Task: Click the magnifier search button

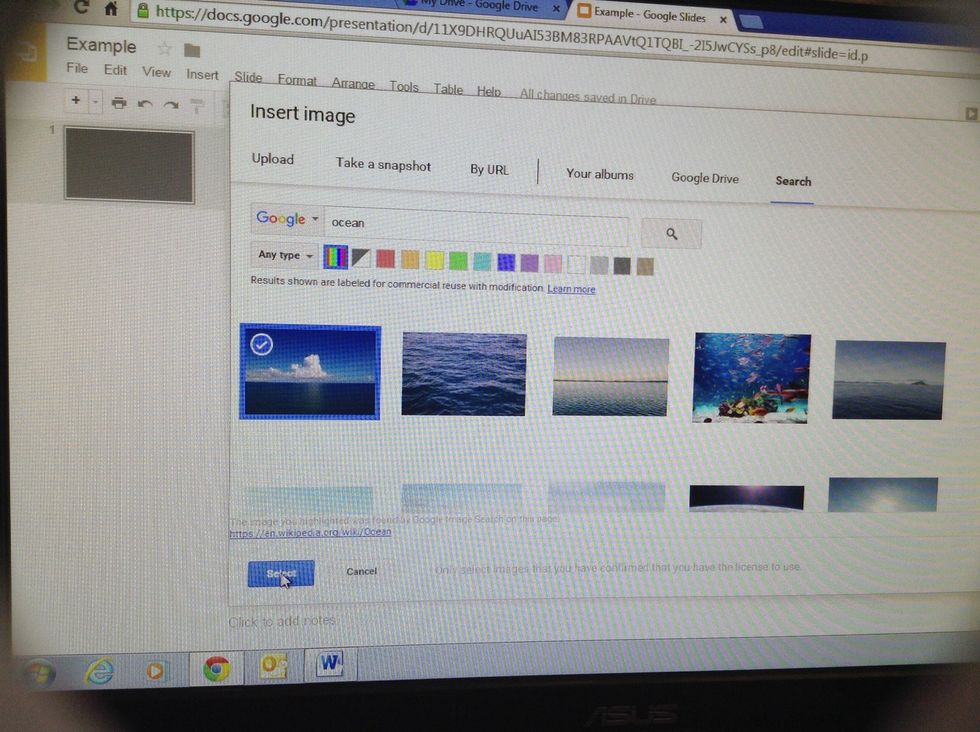Action: point(671,234)
